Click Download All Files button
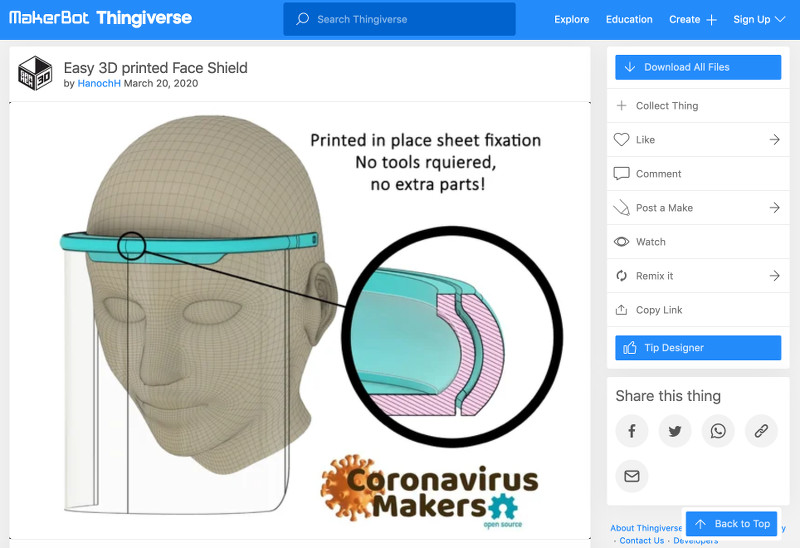The width and height of the screenshot is (800, 548). click(x=698, y=67)
